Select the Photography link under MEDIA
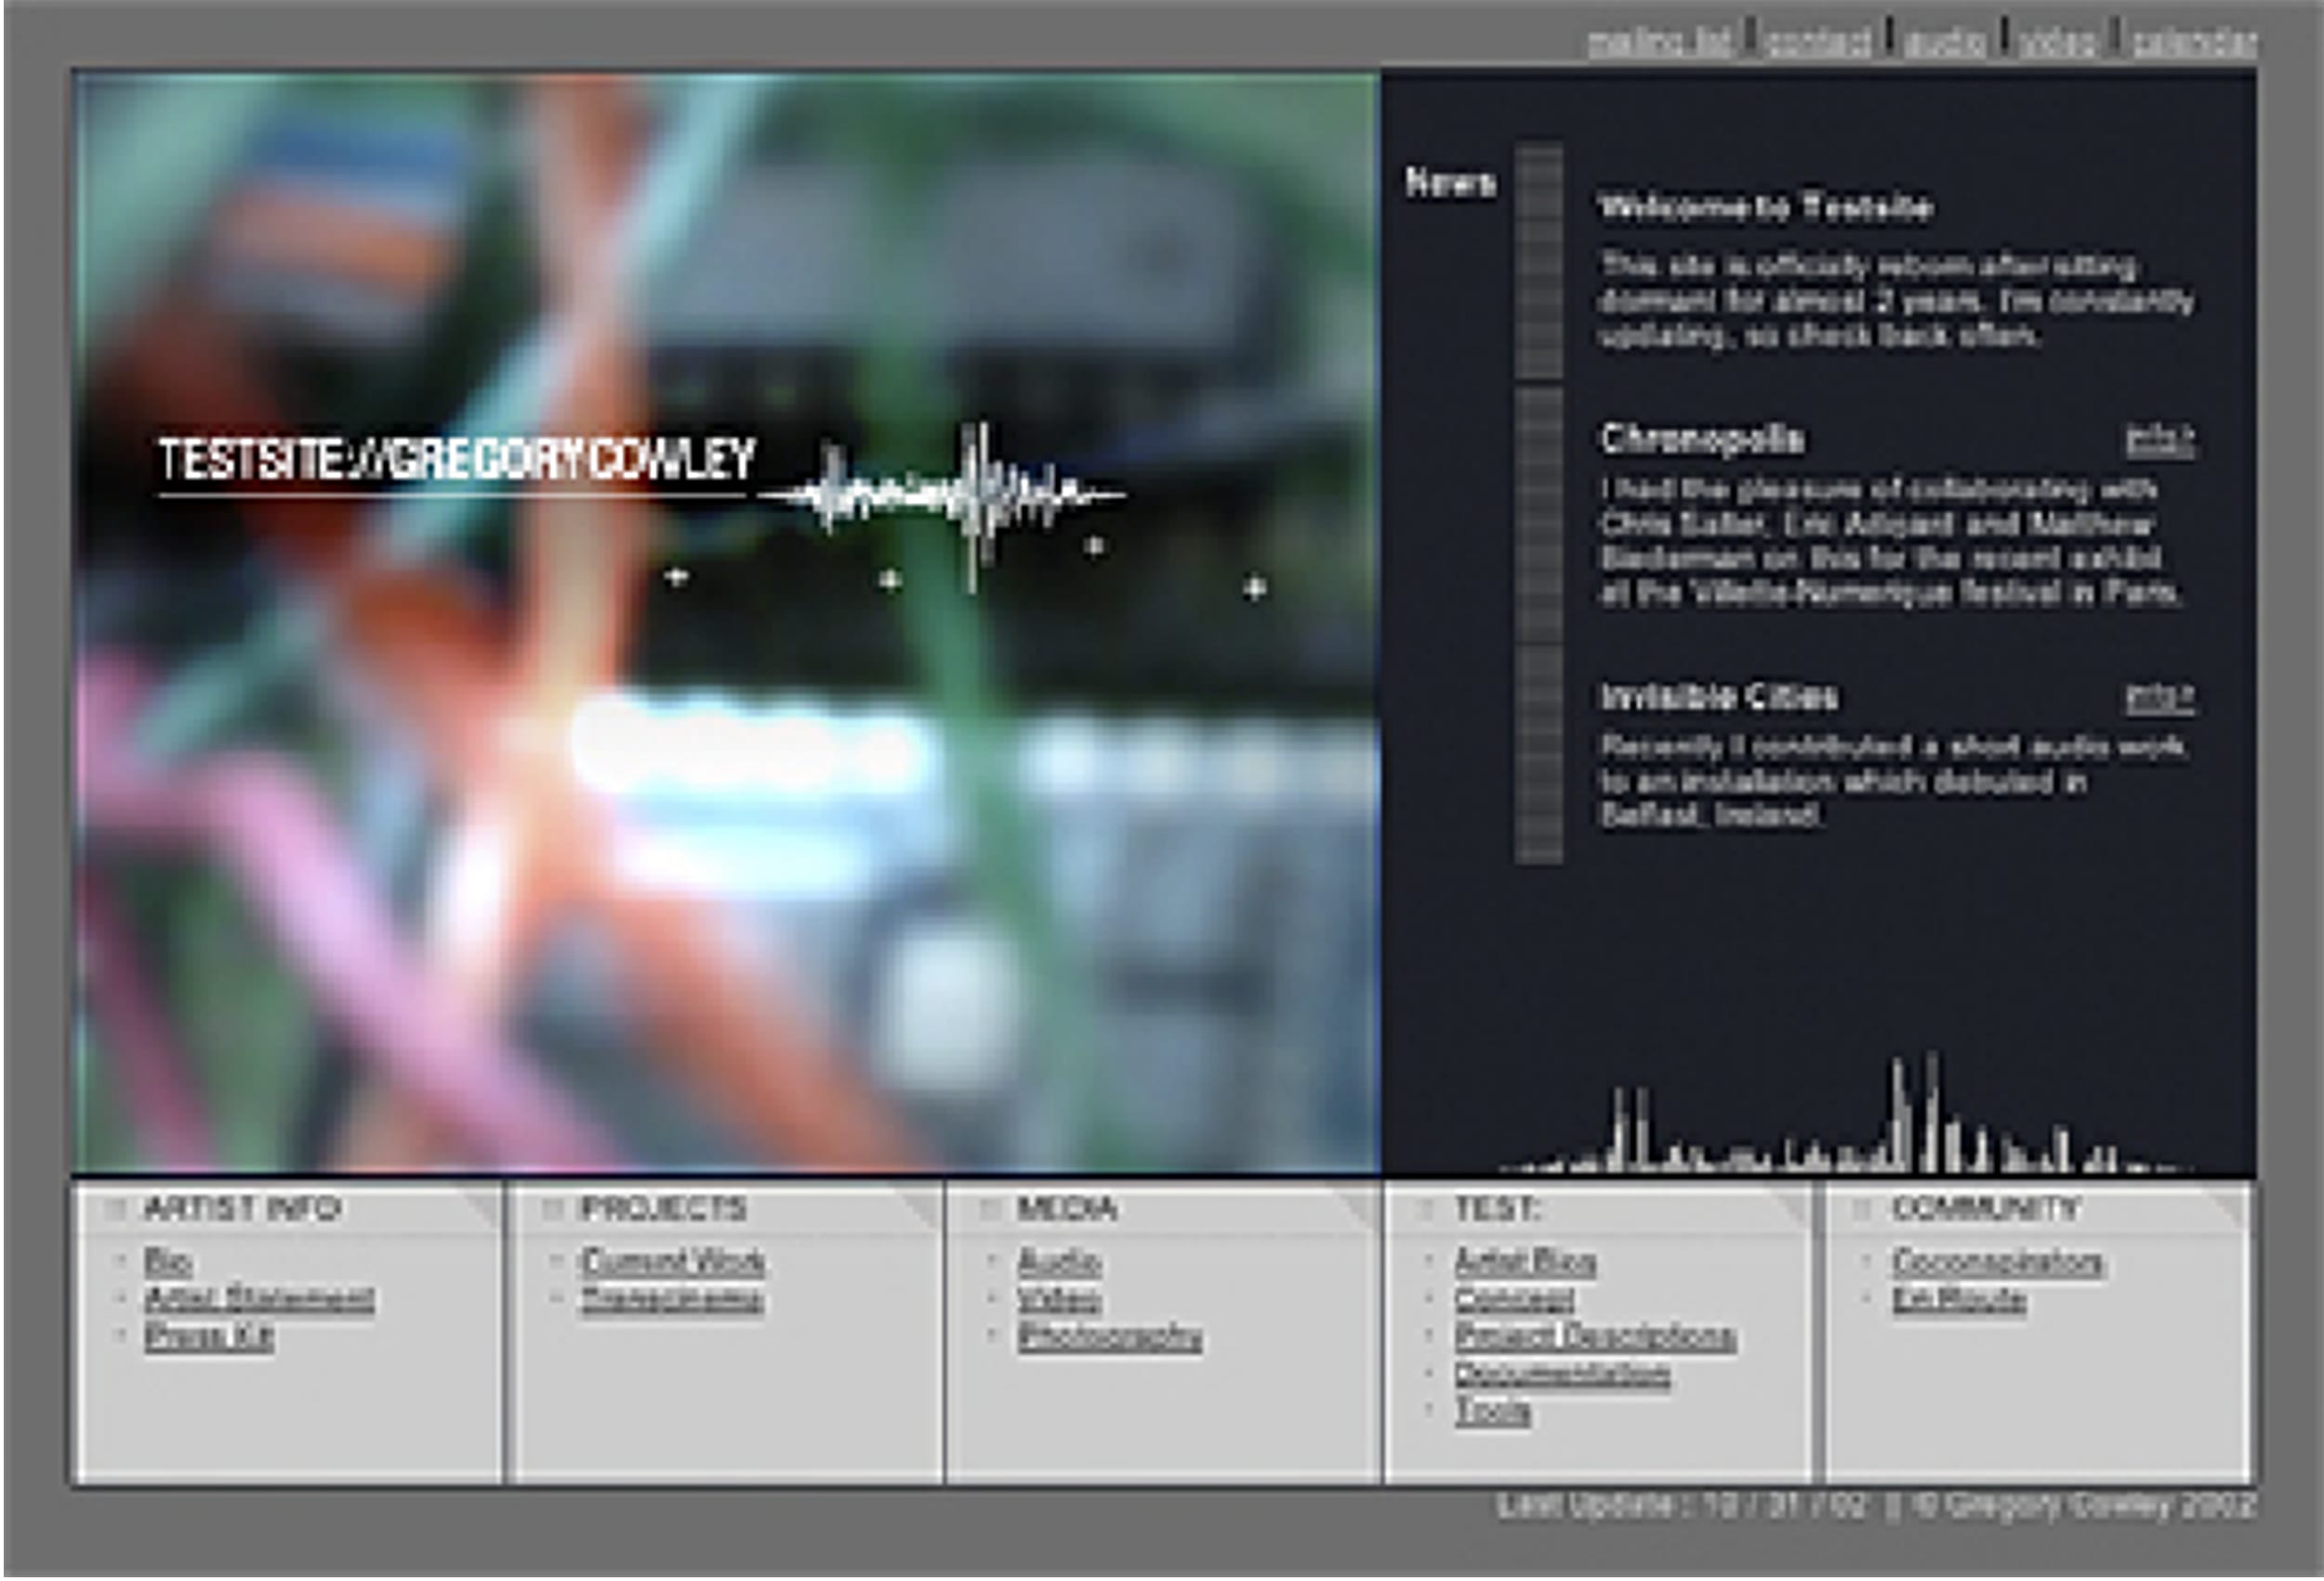This screenshot has height=1581, width=2324. tap(1109, 1337)
